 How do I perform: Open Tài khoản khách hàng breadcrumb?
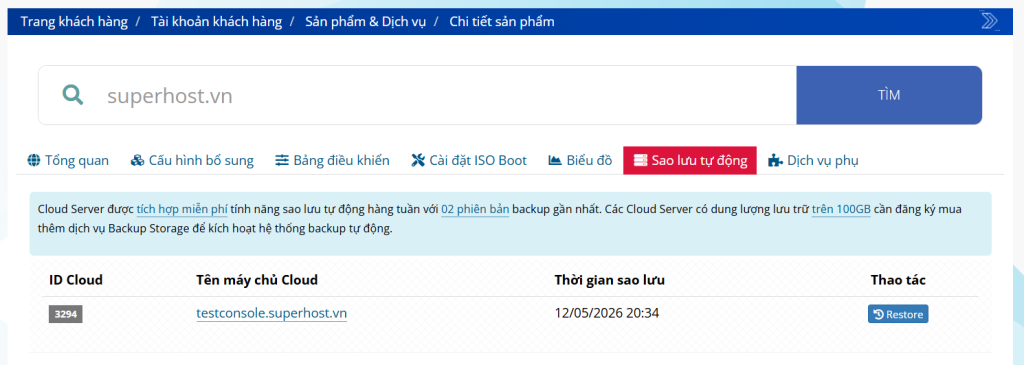pos(216,22)
